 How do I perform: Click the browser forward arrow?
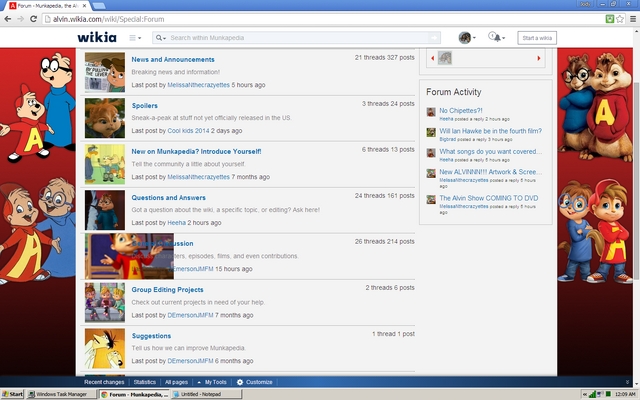pyautogui.click(x=20, y=19)
